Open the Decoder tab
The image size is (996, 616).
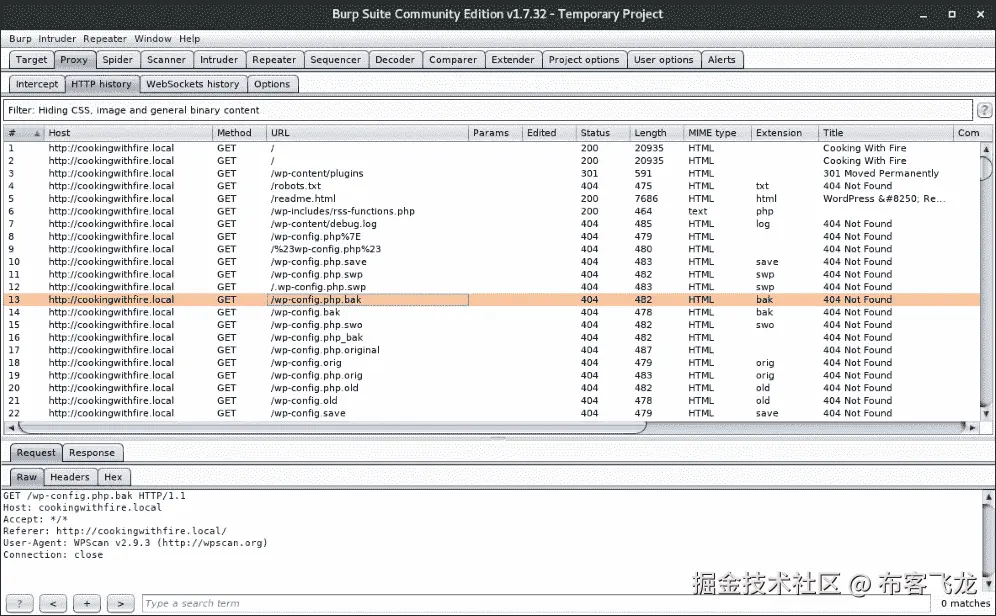pyautogui.click(x=395, y=59)
